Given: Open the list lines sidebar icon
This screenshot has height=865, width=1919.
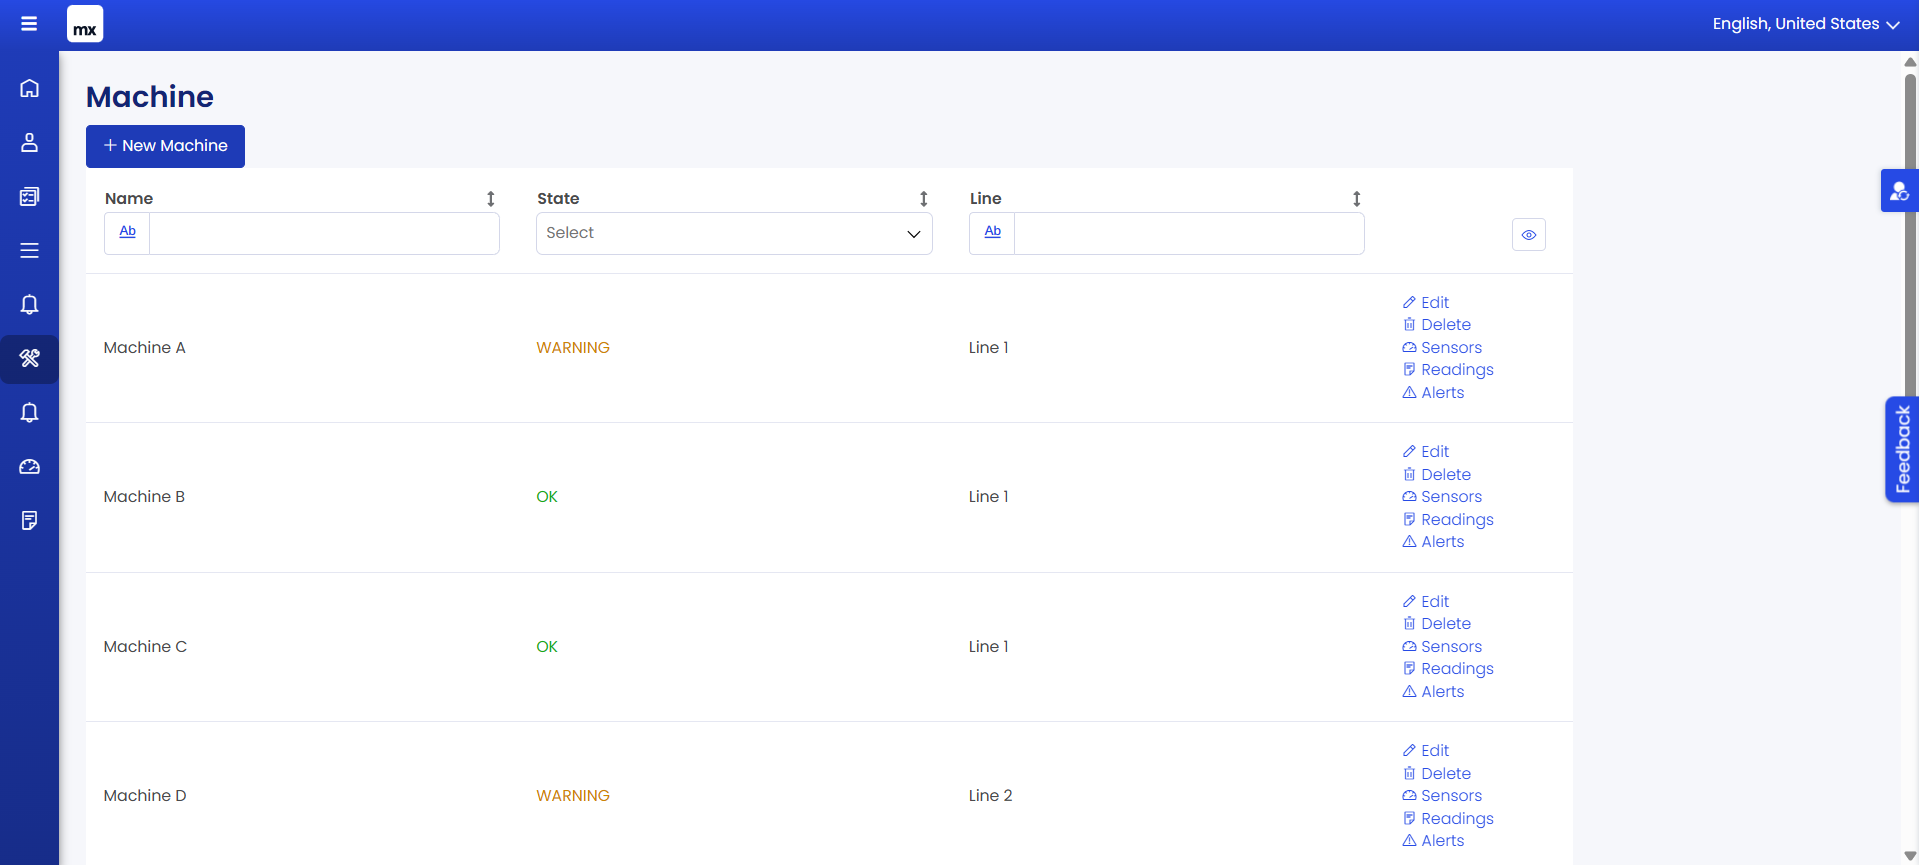Looking at the screenshot, I should pos(29,250).
